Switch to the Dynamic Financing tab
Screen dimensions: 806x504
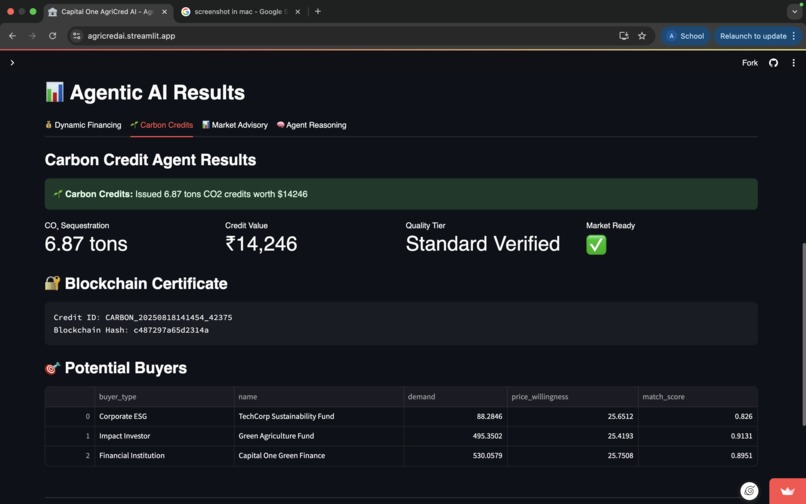click(83, 125)
